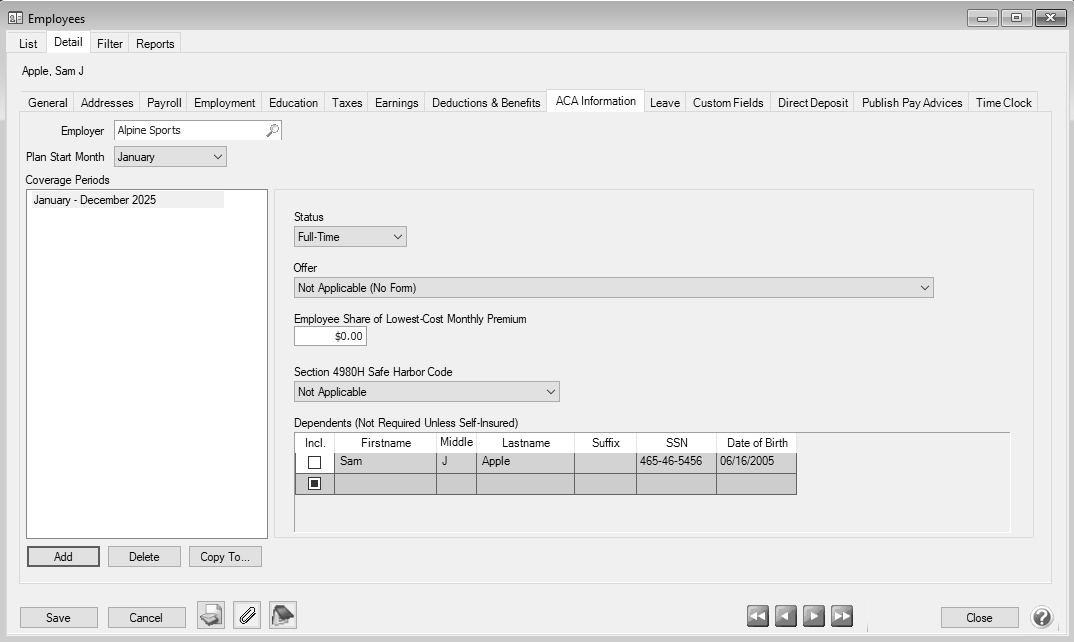Open the General tab
The height and width of the screenshot is (642, 1074).
coord(48,103)
